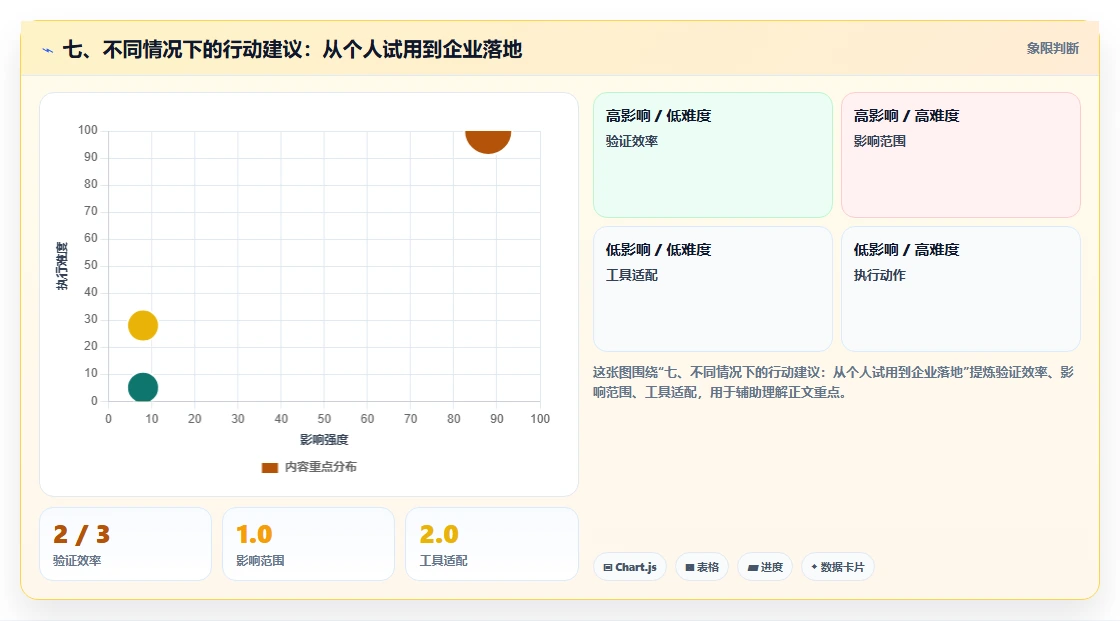Select the 高影响 / 高难度 quadrant card
This screenshot has height=621, width=1120.
[961, 154]
